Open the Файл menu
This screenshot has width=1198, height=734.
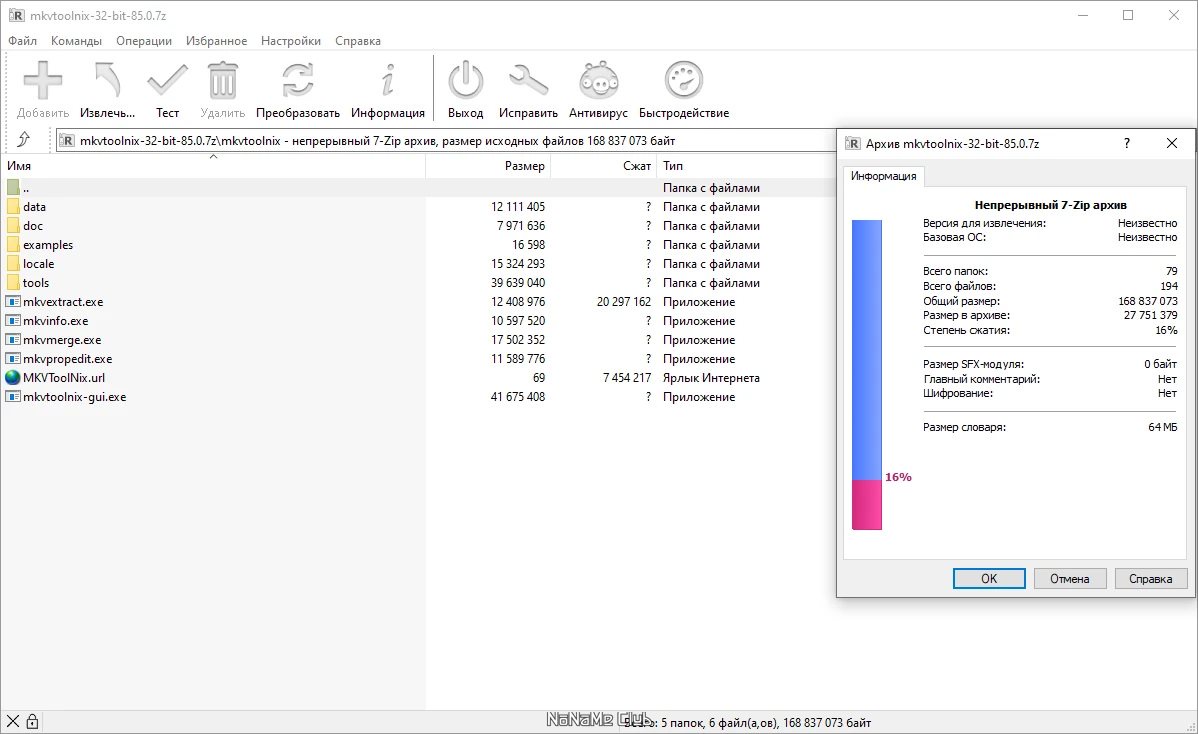[22, 41]
